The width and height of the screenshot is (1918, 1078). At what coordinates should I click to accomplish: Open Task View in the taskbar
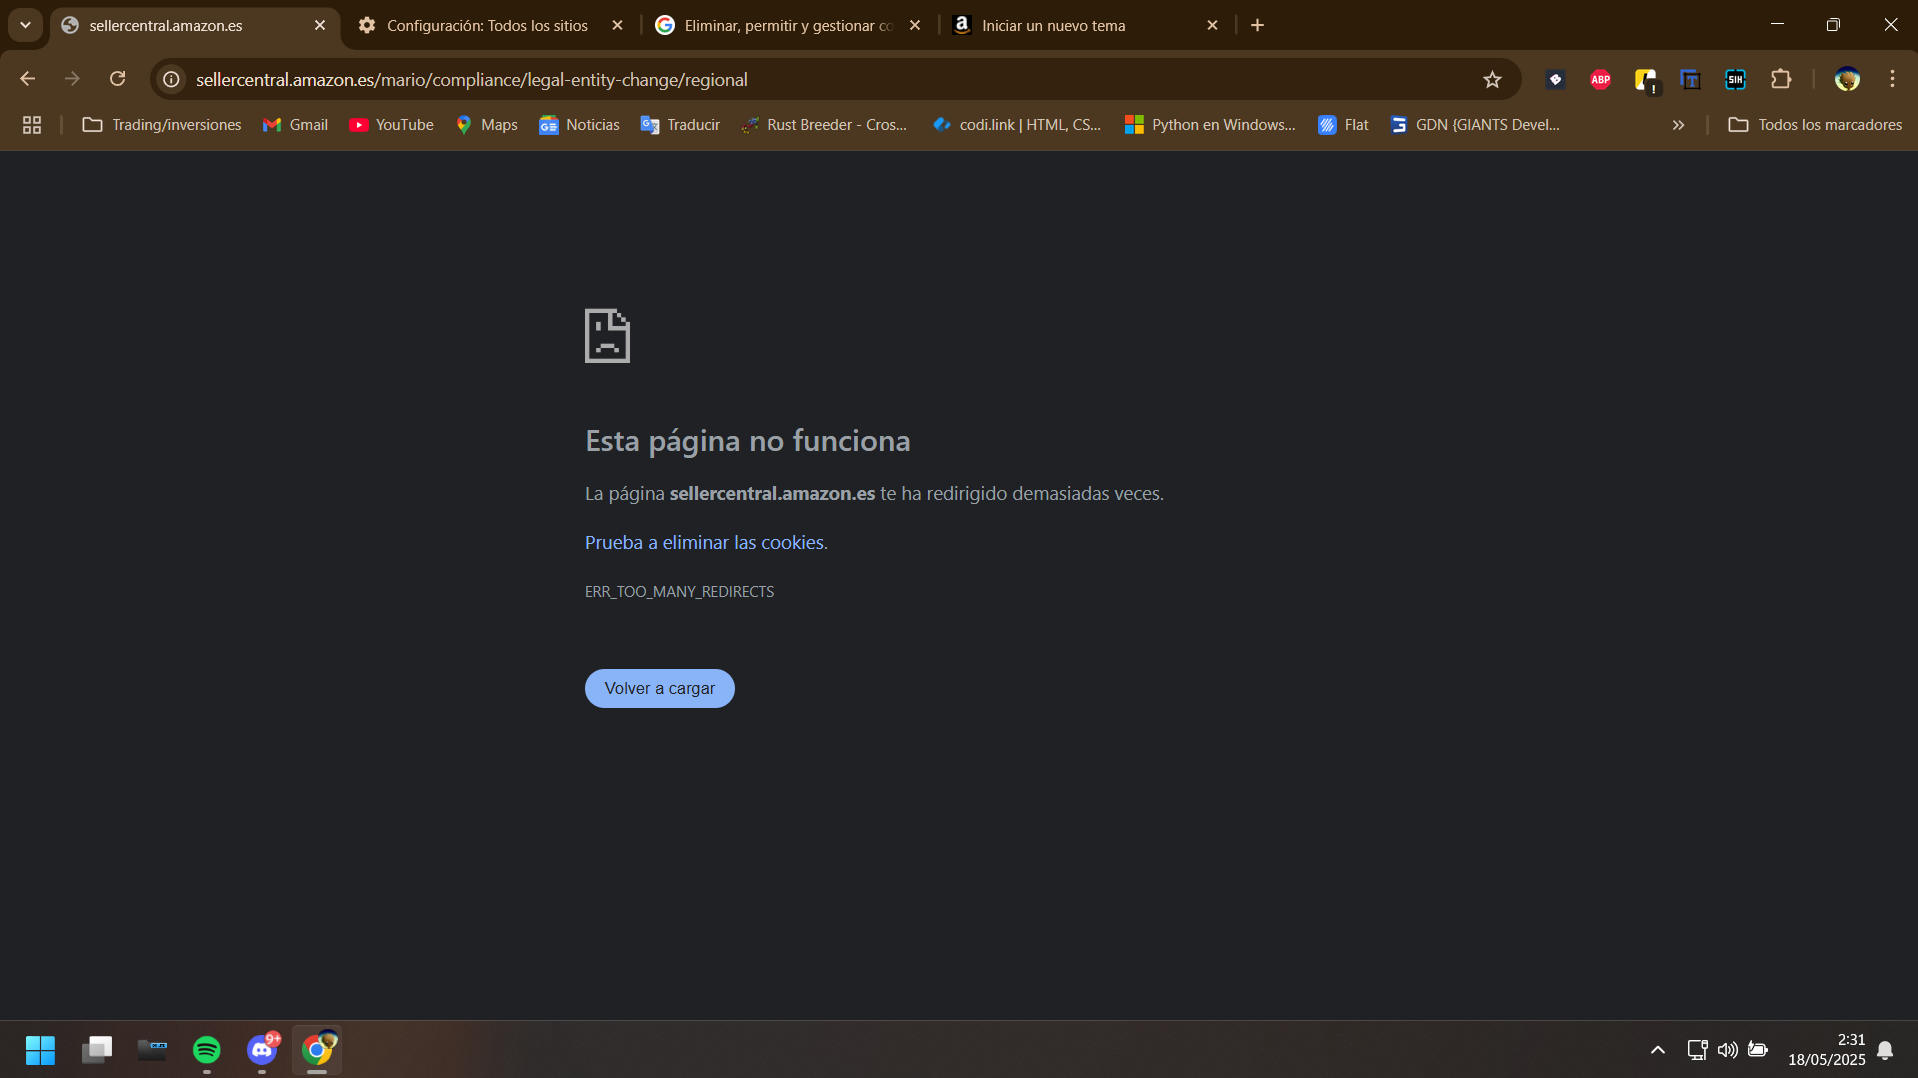pos(97,1050)
